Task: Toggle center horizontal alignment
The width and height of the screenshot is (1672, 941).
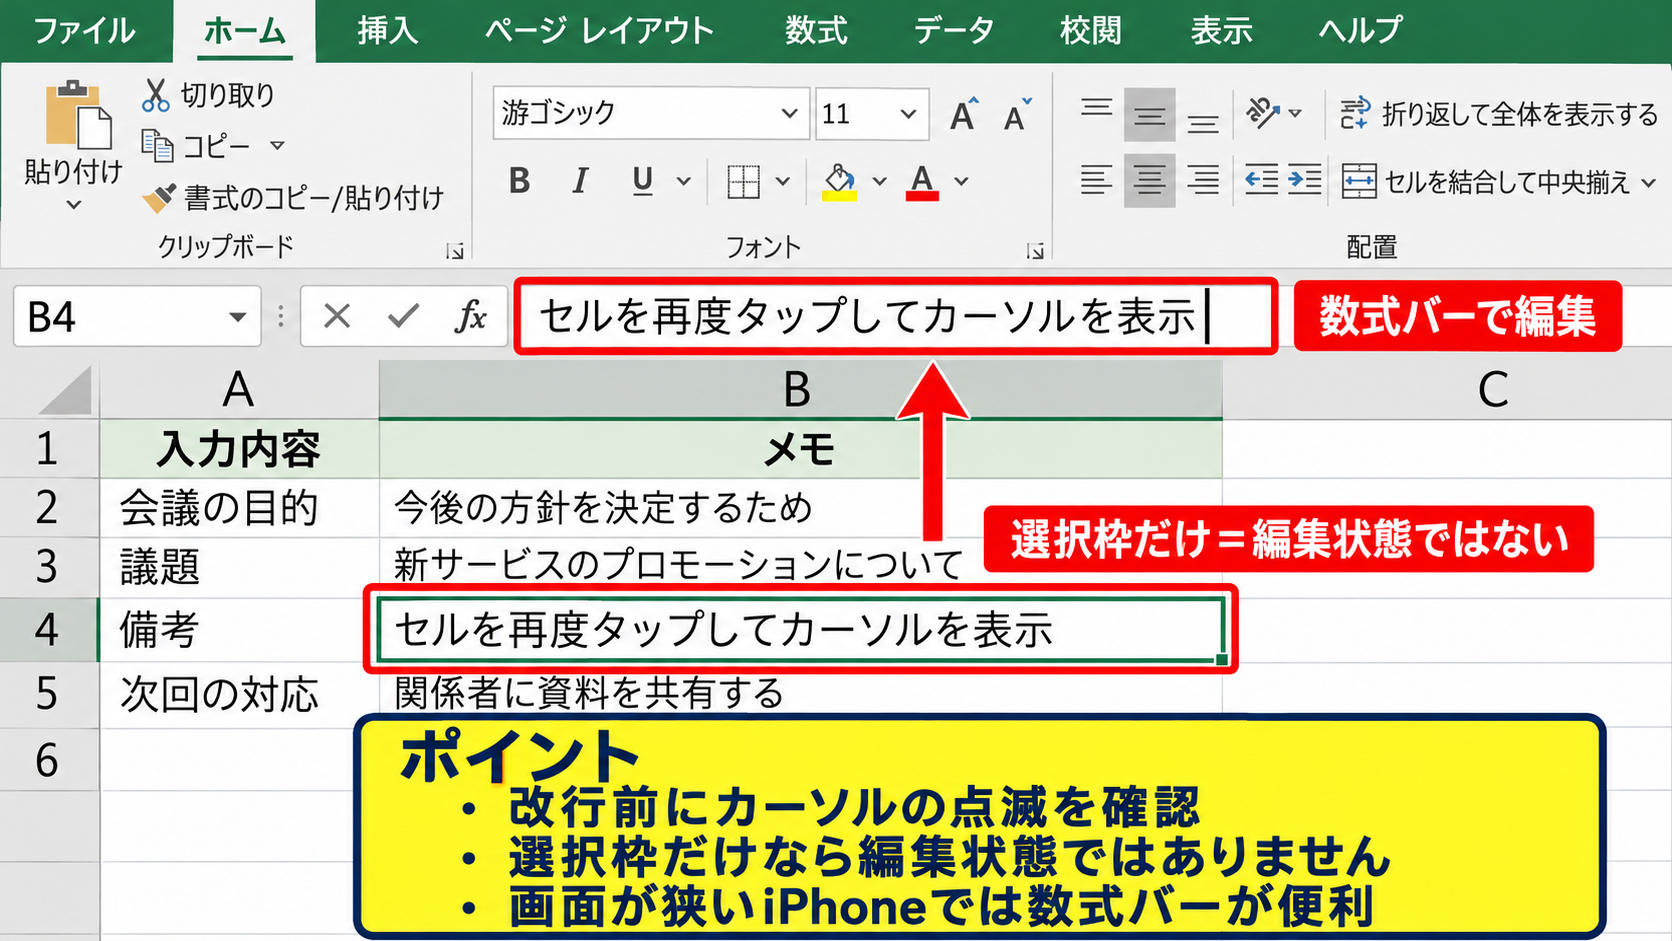Action: [1149, 181]
